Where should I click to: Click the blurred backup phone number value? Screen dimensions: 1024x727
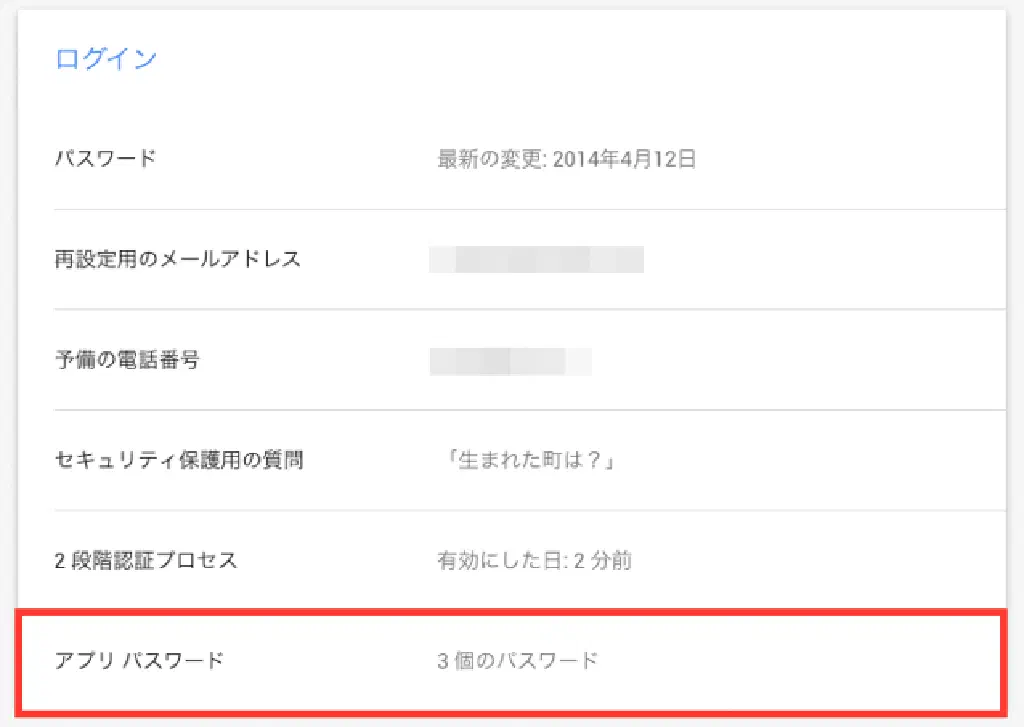[x=510, y=360]
